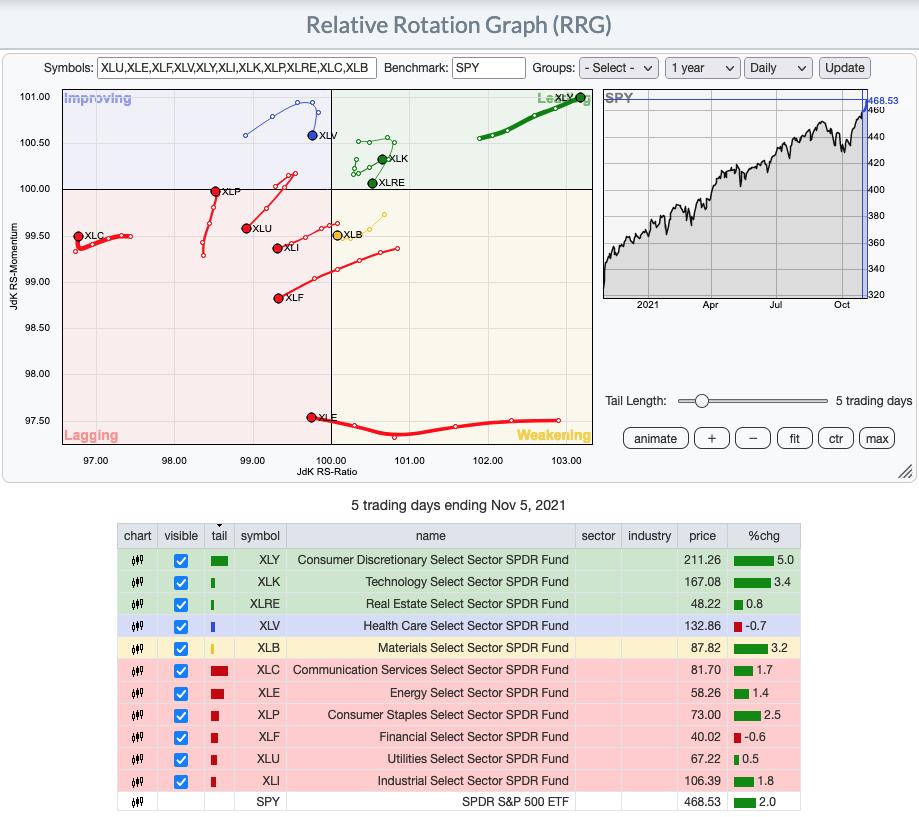Open the Daily period dropdown
Viewport: 919px width, 817px height.
click(778, 68)
